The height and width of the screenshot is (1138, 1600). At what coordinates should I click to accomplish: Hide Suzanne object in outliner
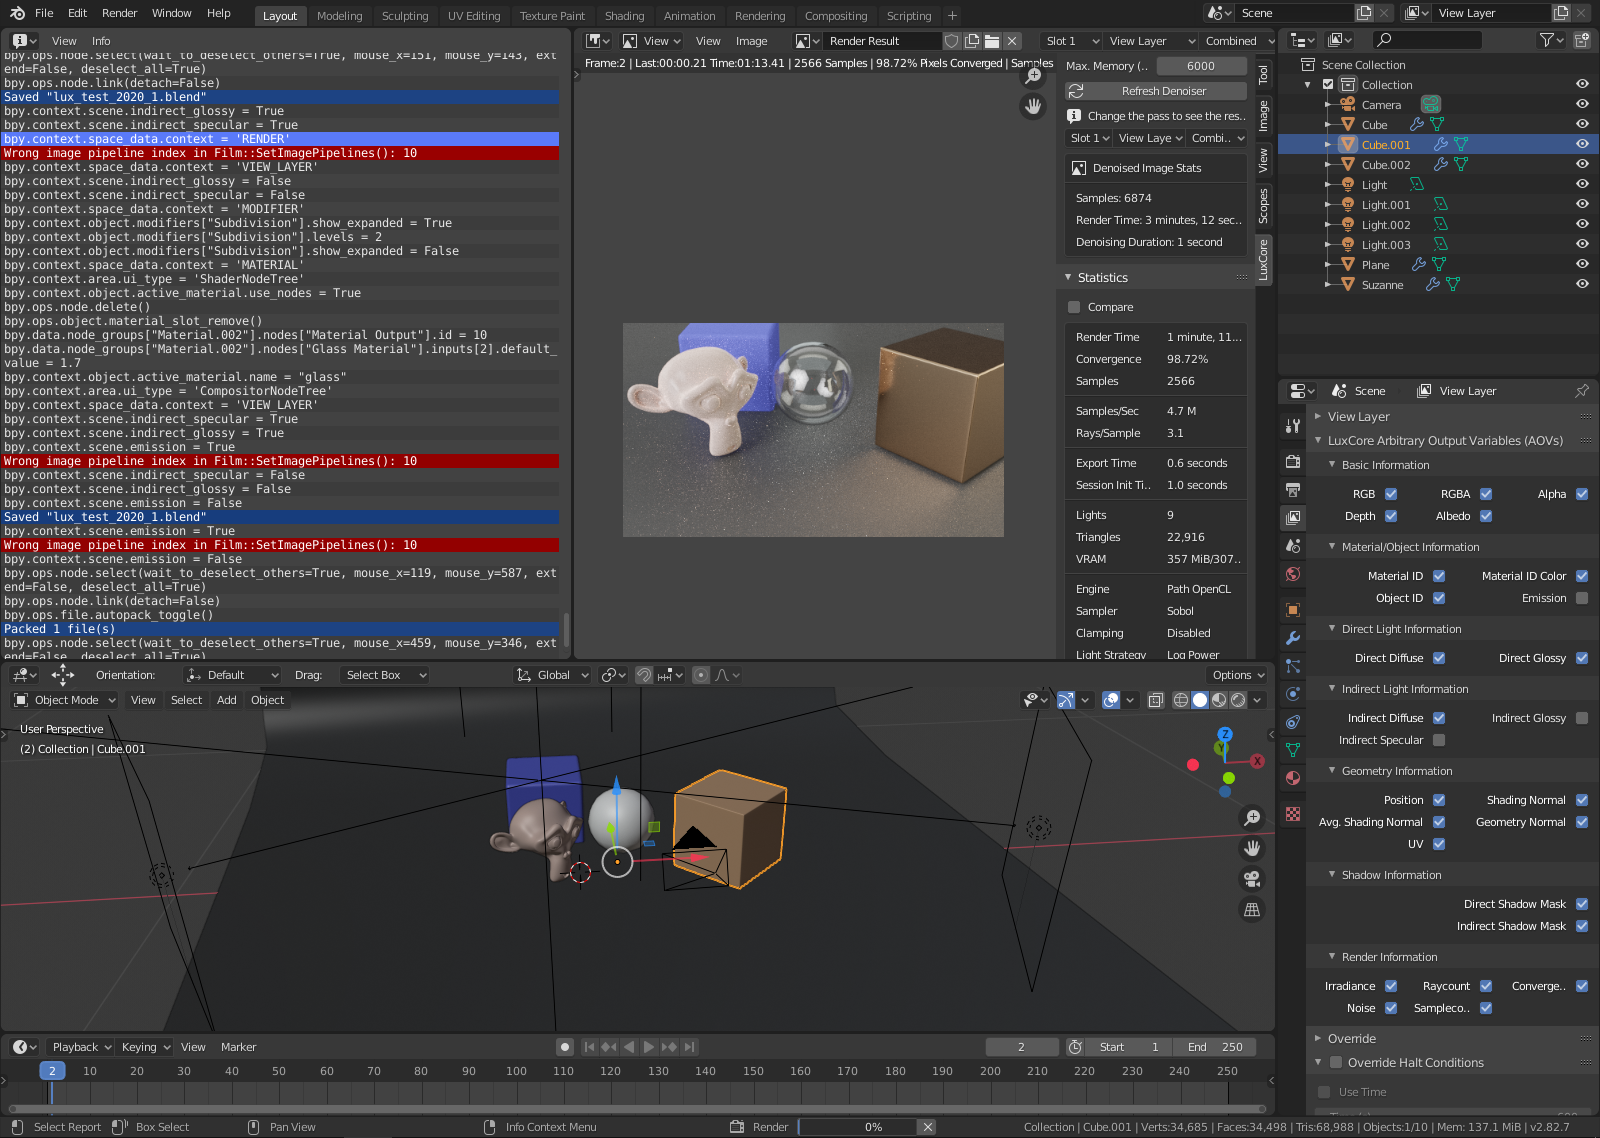1582,284
